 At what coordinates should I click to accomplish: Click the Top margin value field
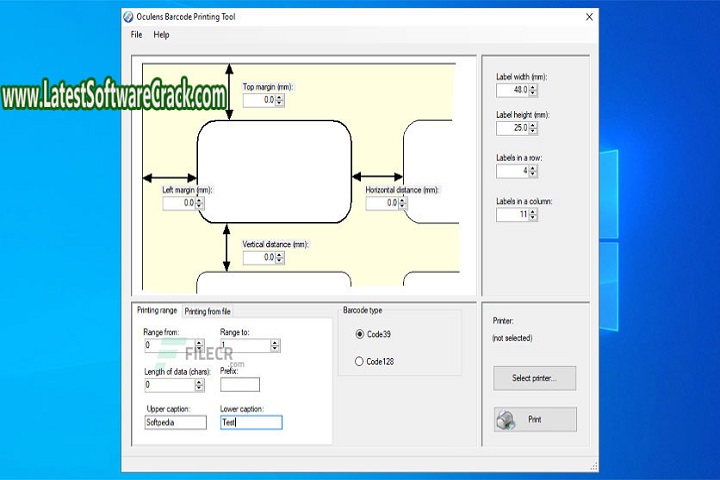click(259, 100)
